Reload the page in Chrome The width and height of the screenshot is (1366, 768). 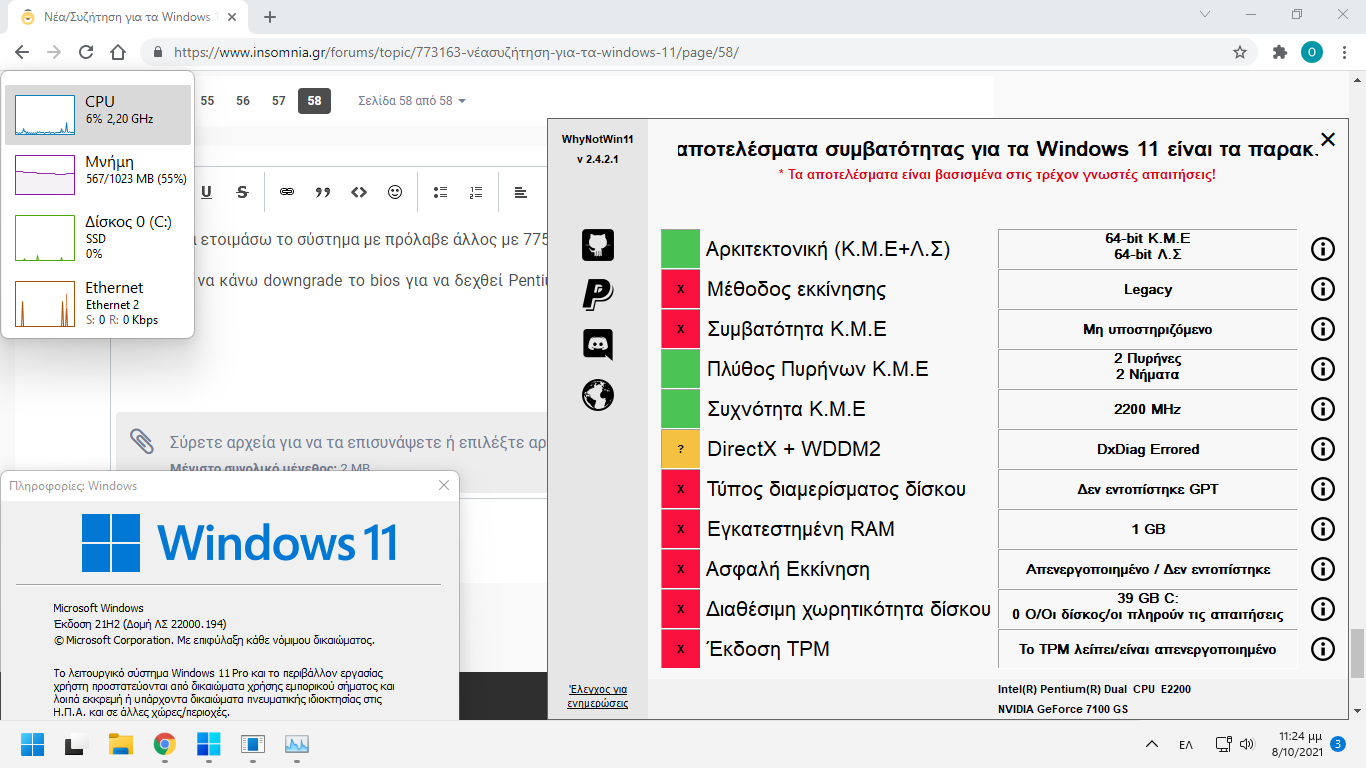point(86,52)
